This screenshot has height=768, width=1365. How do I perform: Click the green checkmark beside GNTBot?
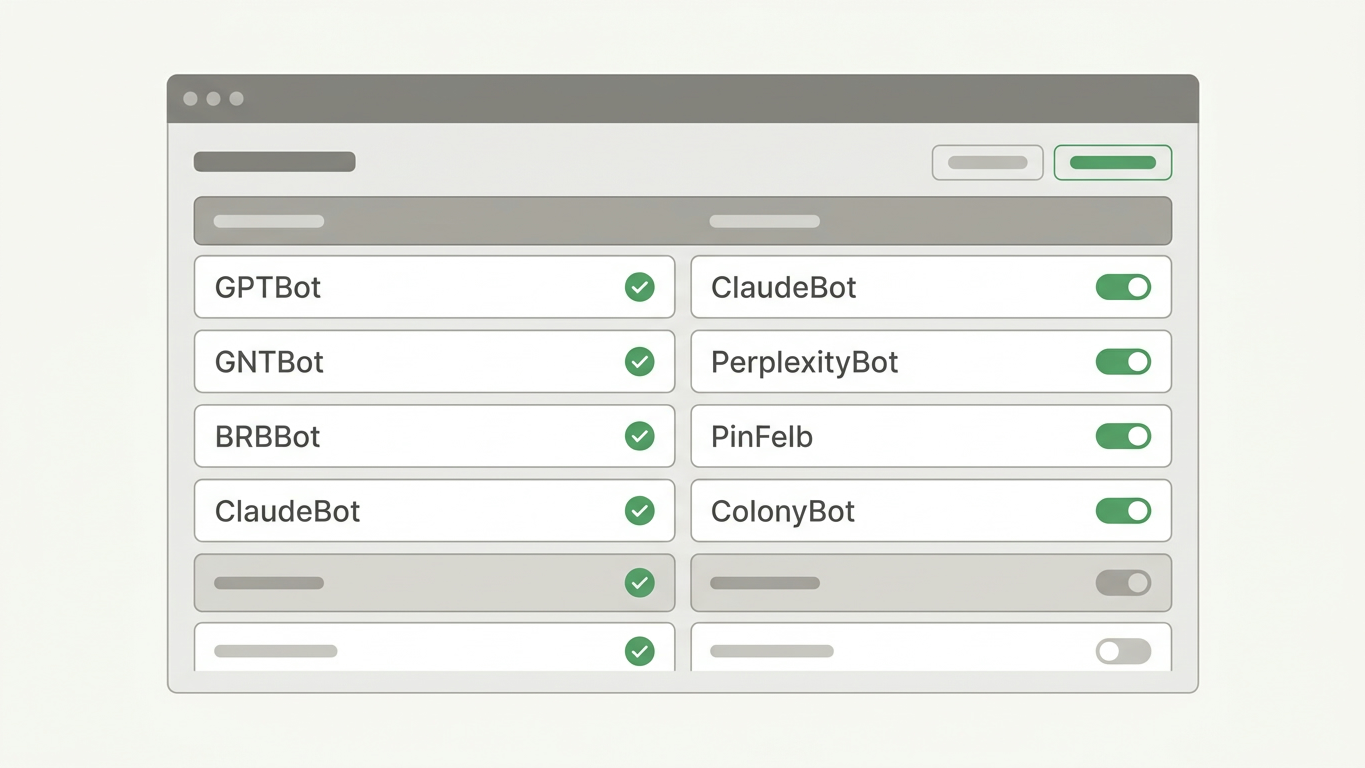coord(640,361)
